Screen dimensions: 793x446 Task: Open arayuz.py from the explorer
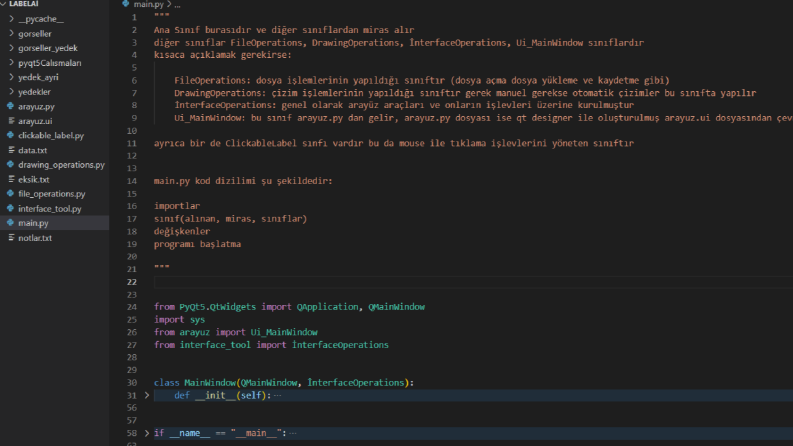[36, 107]
